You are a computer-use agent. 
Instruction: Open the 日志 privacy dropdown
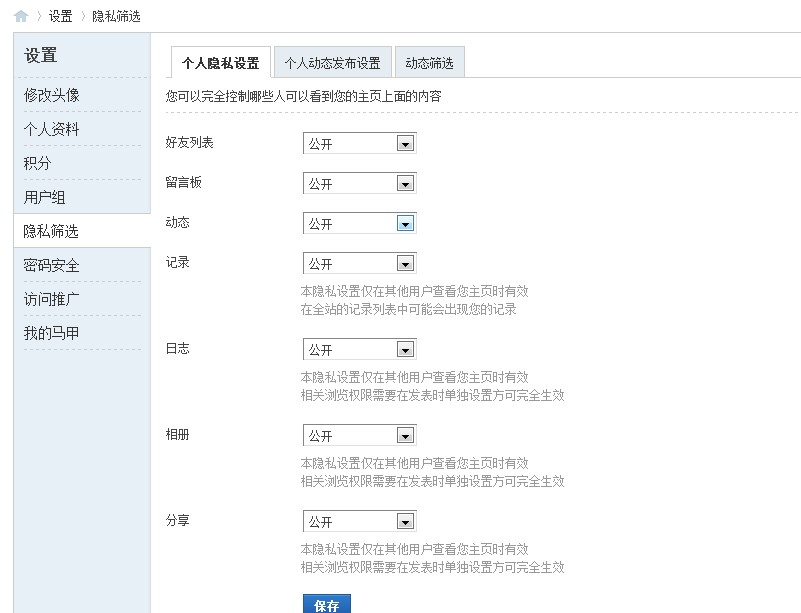(x=359, y=350)
